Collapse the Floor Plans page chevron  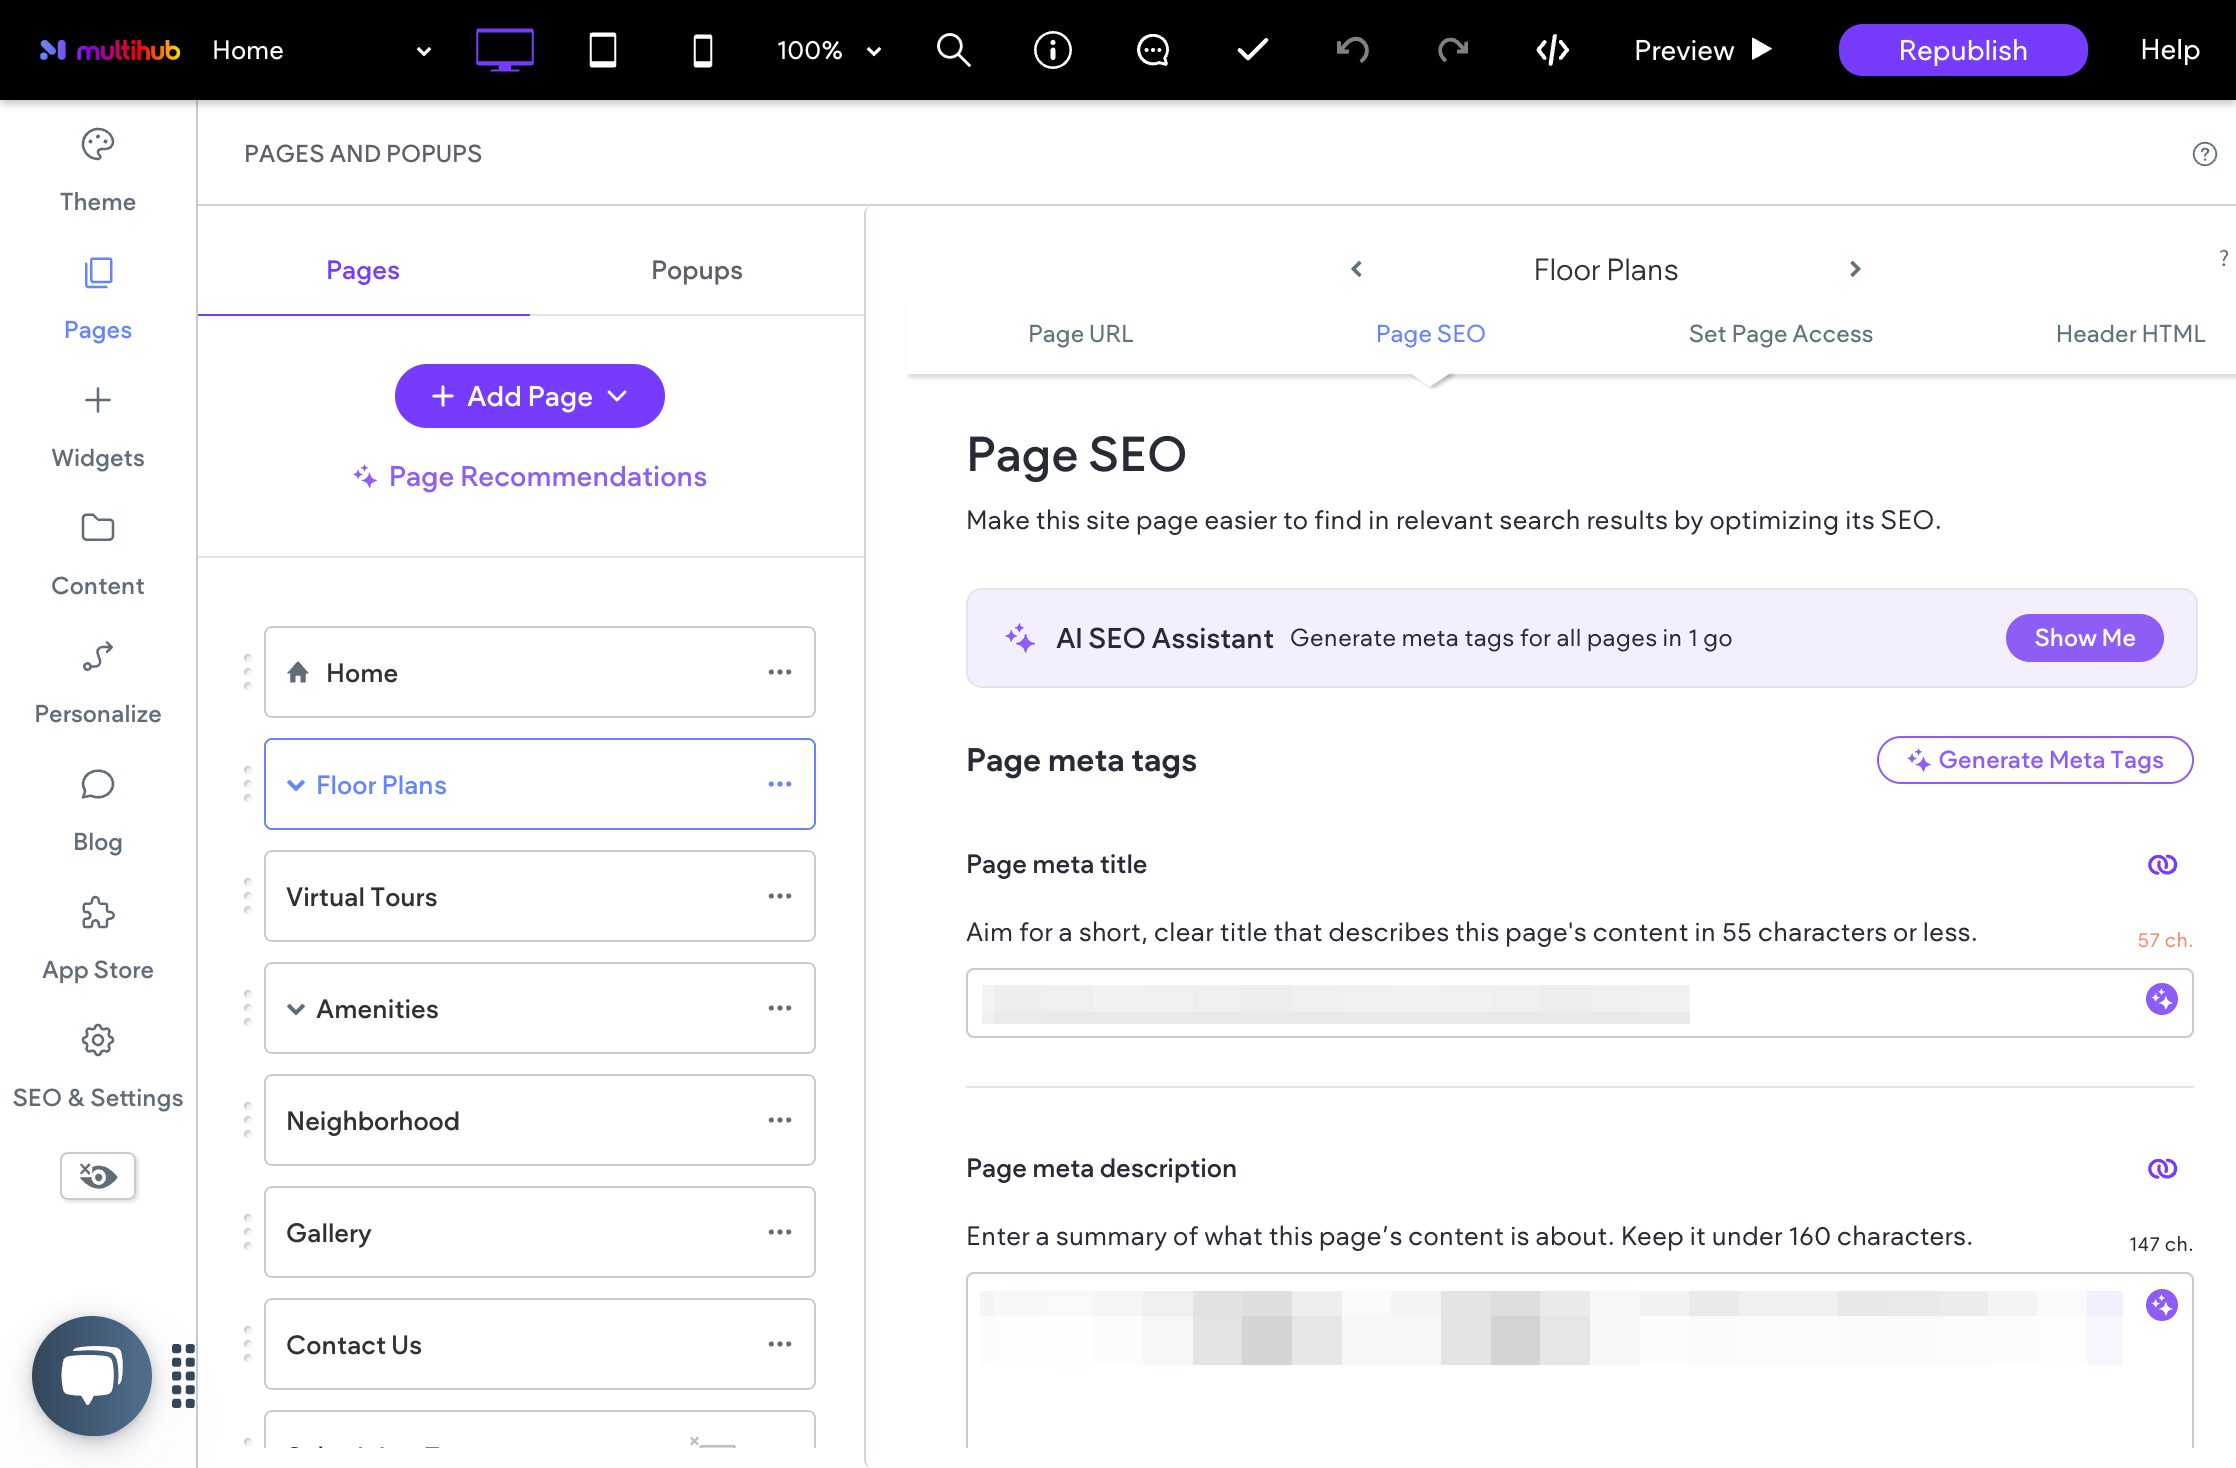pos(296,785)
